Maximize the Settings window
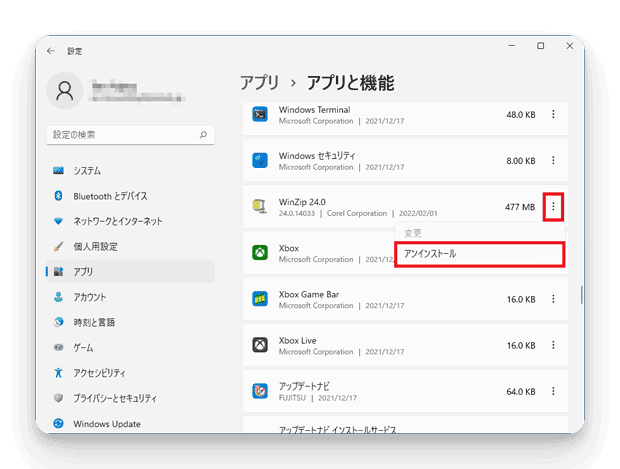Image resolution: width=620 pixels, height=469 pixels. pyautogui.click(x=541, y=46)
